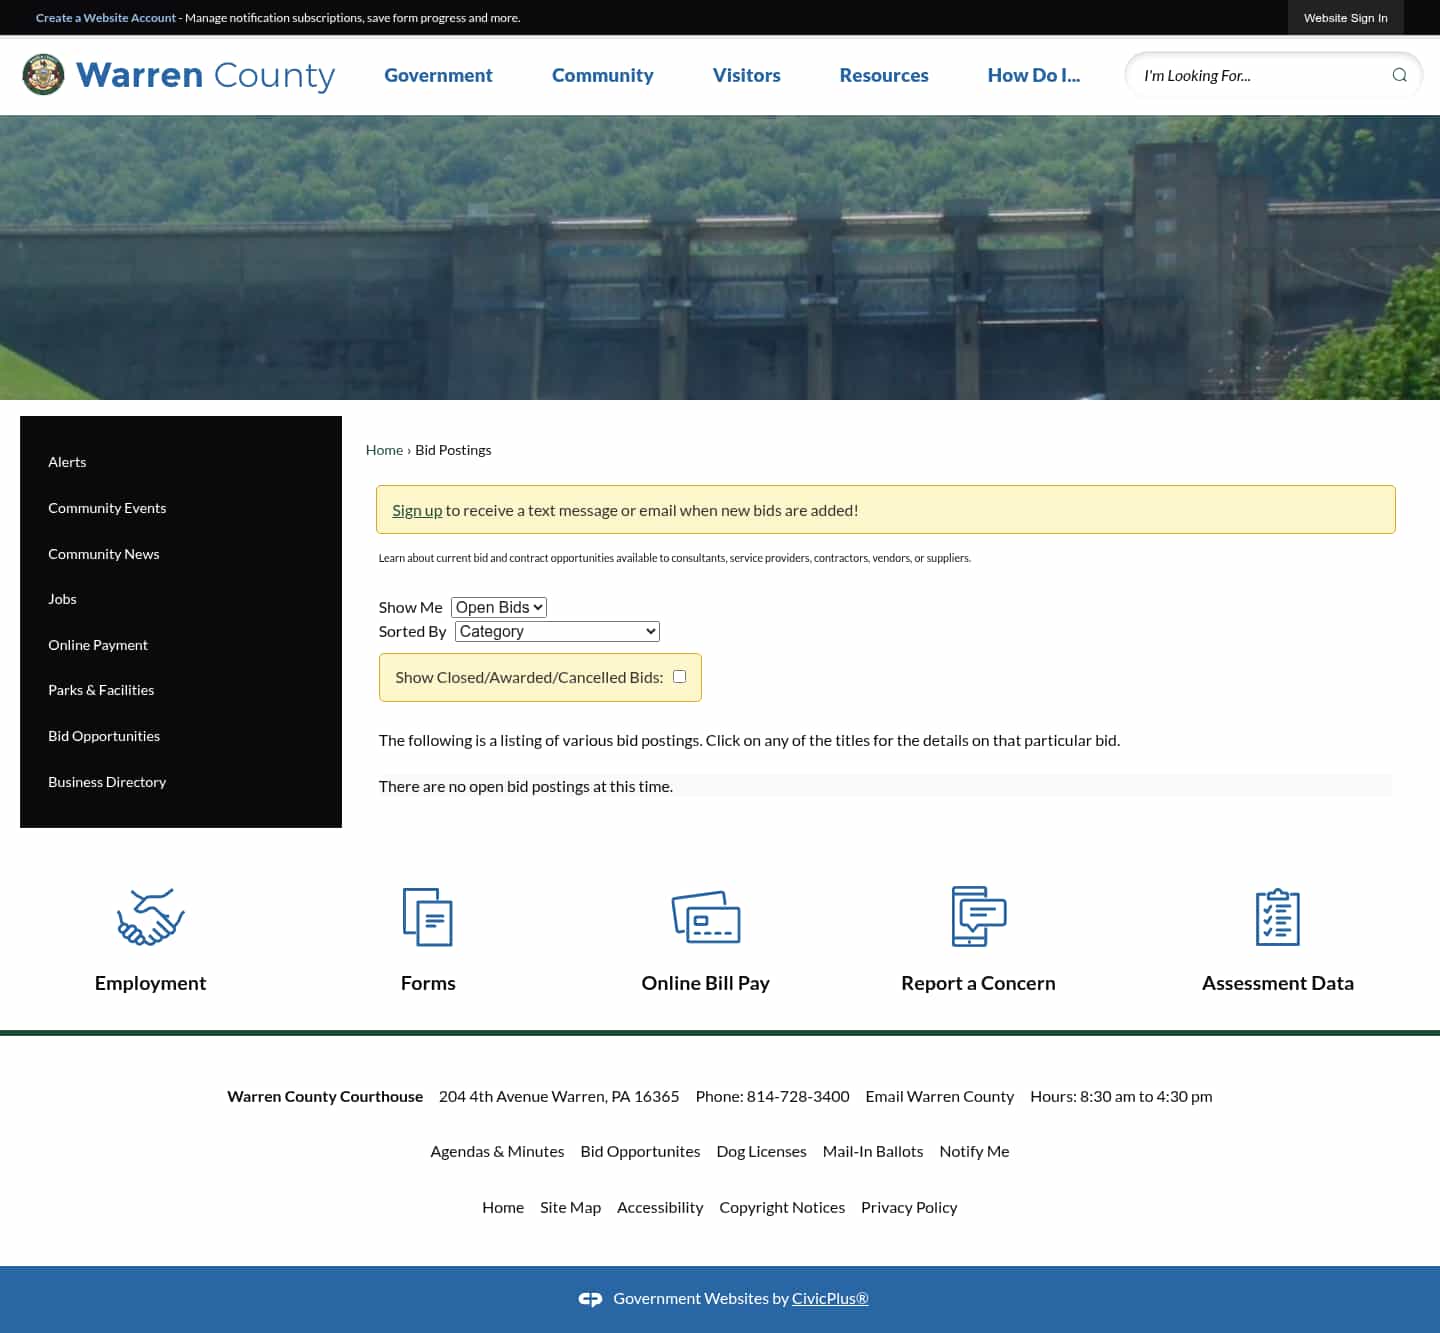The height and width of the screenshot is (1333, 1440).
Task: Click Website Sign In button
Action: pos(1345,17)
